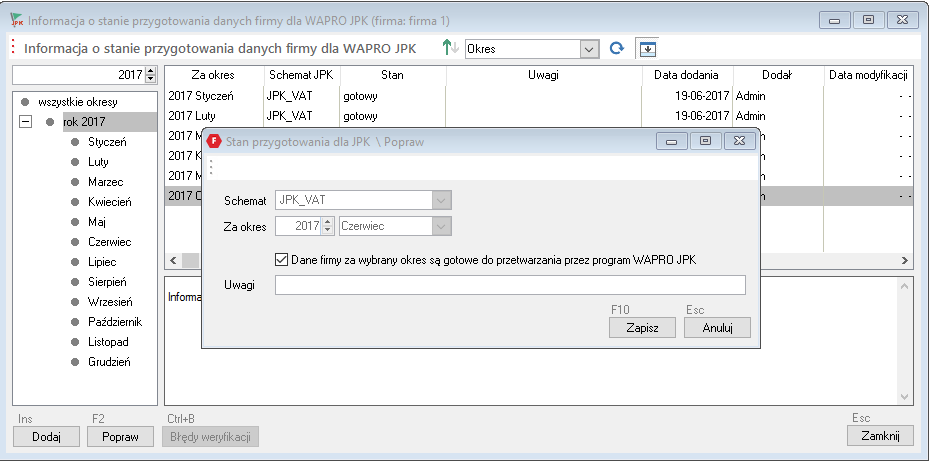Click Zapisz to save changes
This screenshot has height=462, width=929.
tap(642, 328)
